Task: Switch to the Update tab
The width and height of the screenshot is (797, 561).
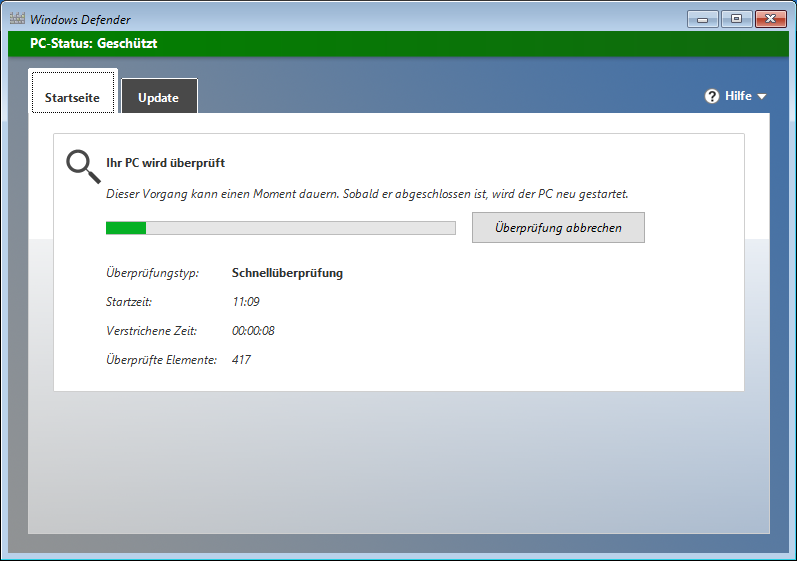Action: pos(159,97)
